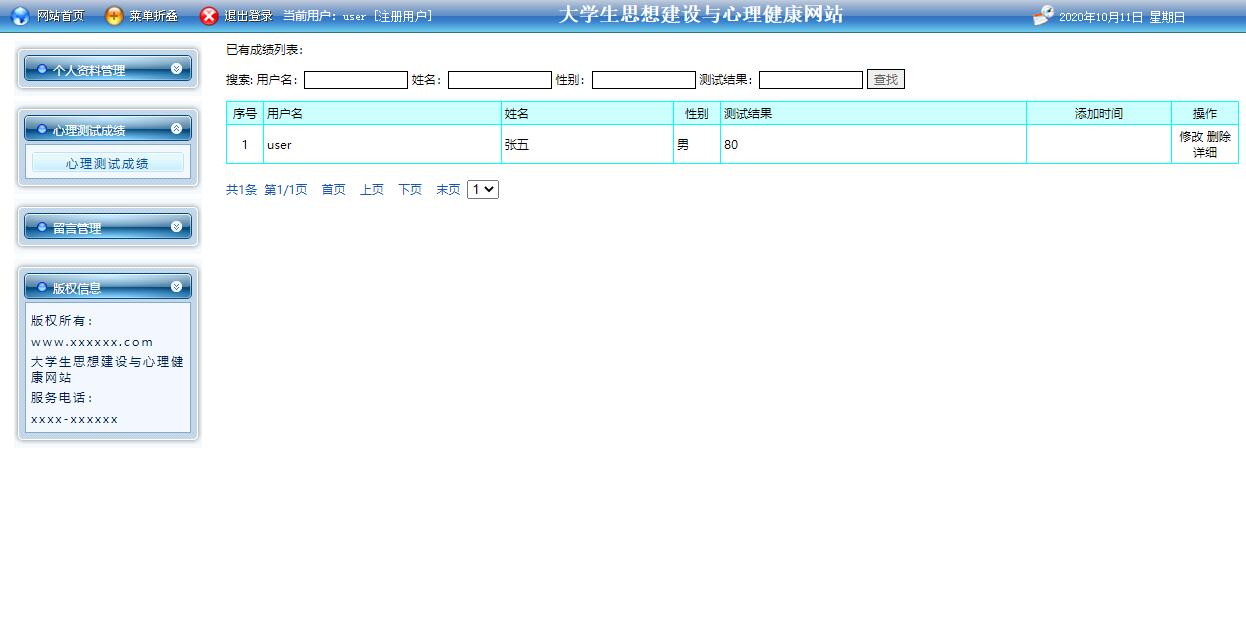Image resolution: width=1246 pixels, height=624 pixels.
Task: Click the yellow 菜单折叠 collapse icon
Action: 113,14
